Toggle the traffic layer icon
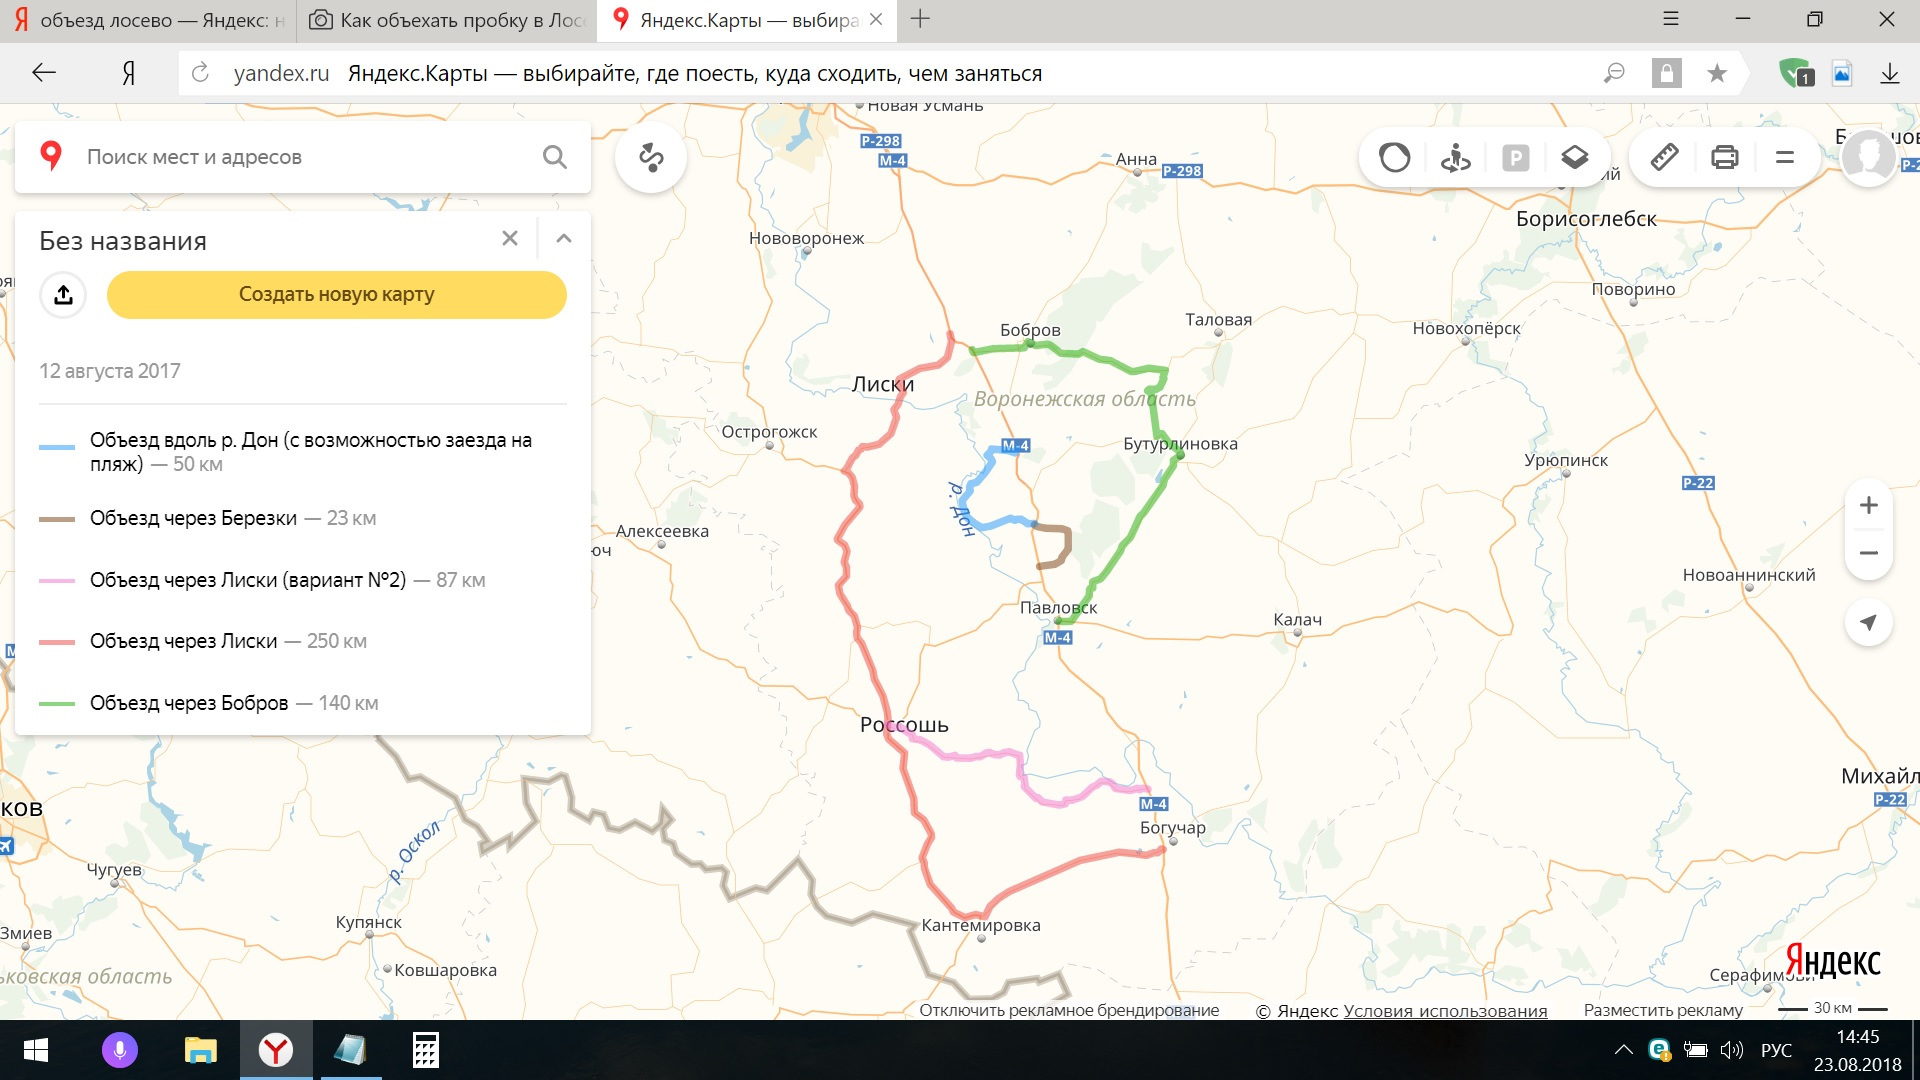 [1394, 157]
